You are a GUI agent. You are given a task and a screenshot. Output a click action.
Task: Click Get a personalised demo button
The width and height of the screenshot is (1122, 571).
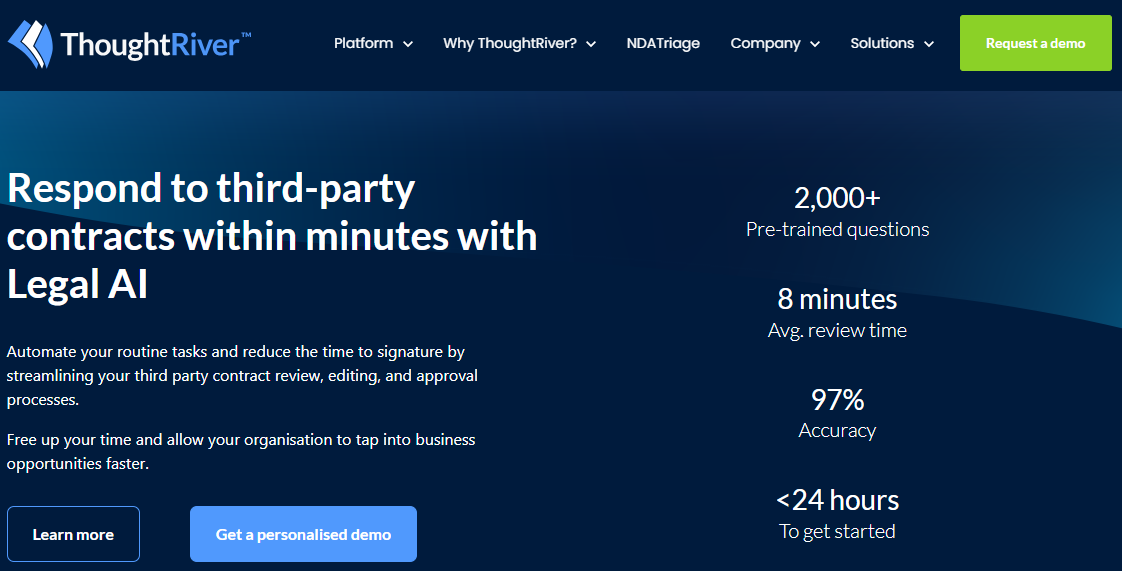point(303,534)
